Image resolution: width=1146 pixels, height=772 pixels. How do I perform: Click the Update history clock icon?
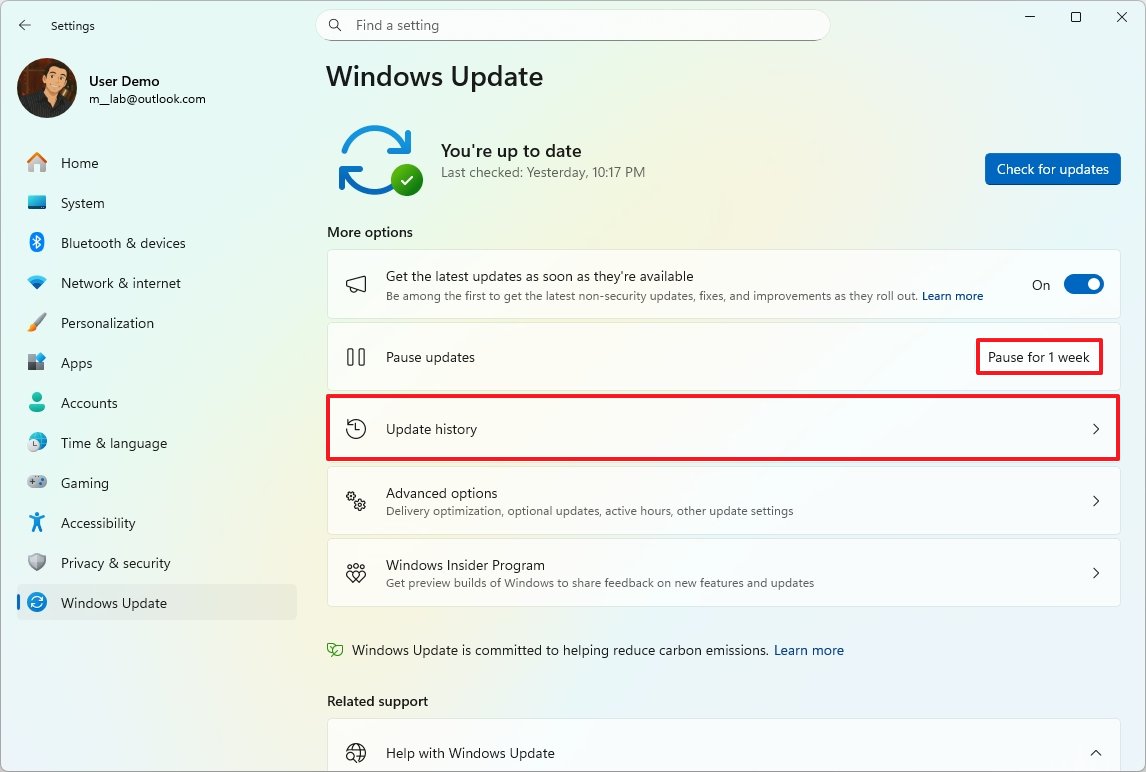[357, 428]
